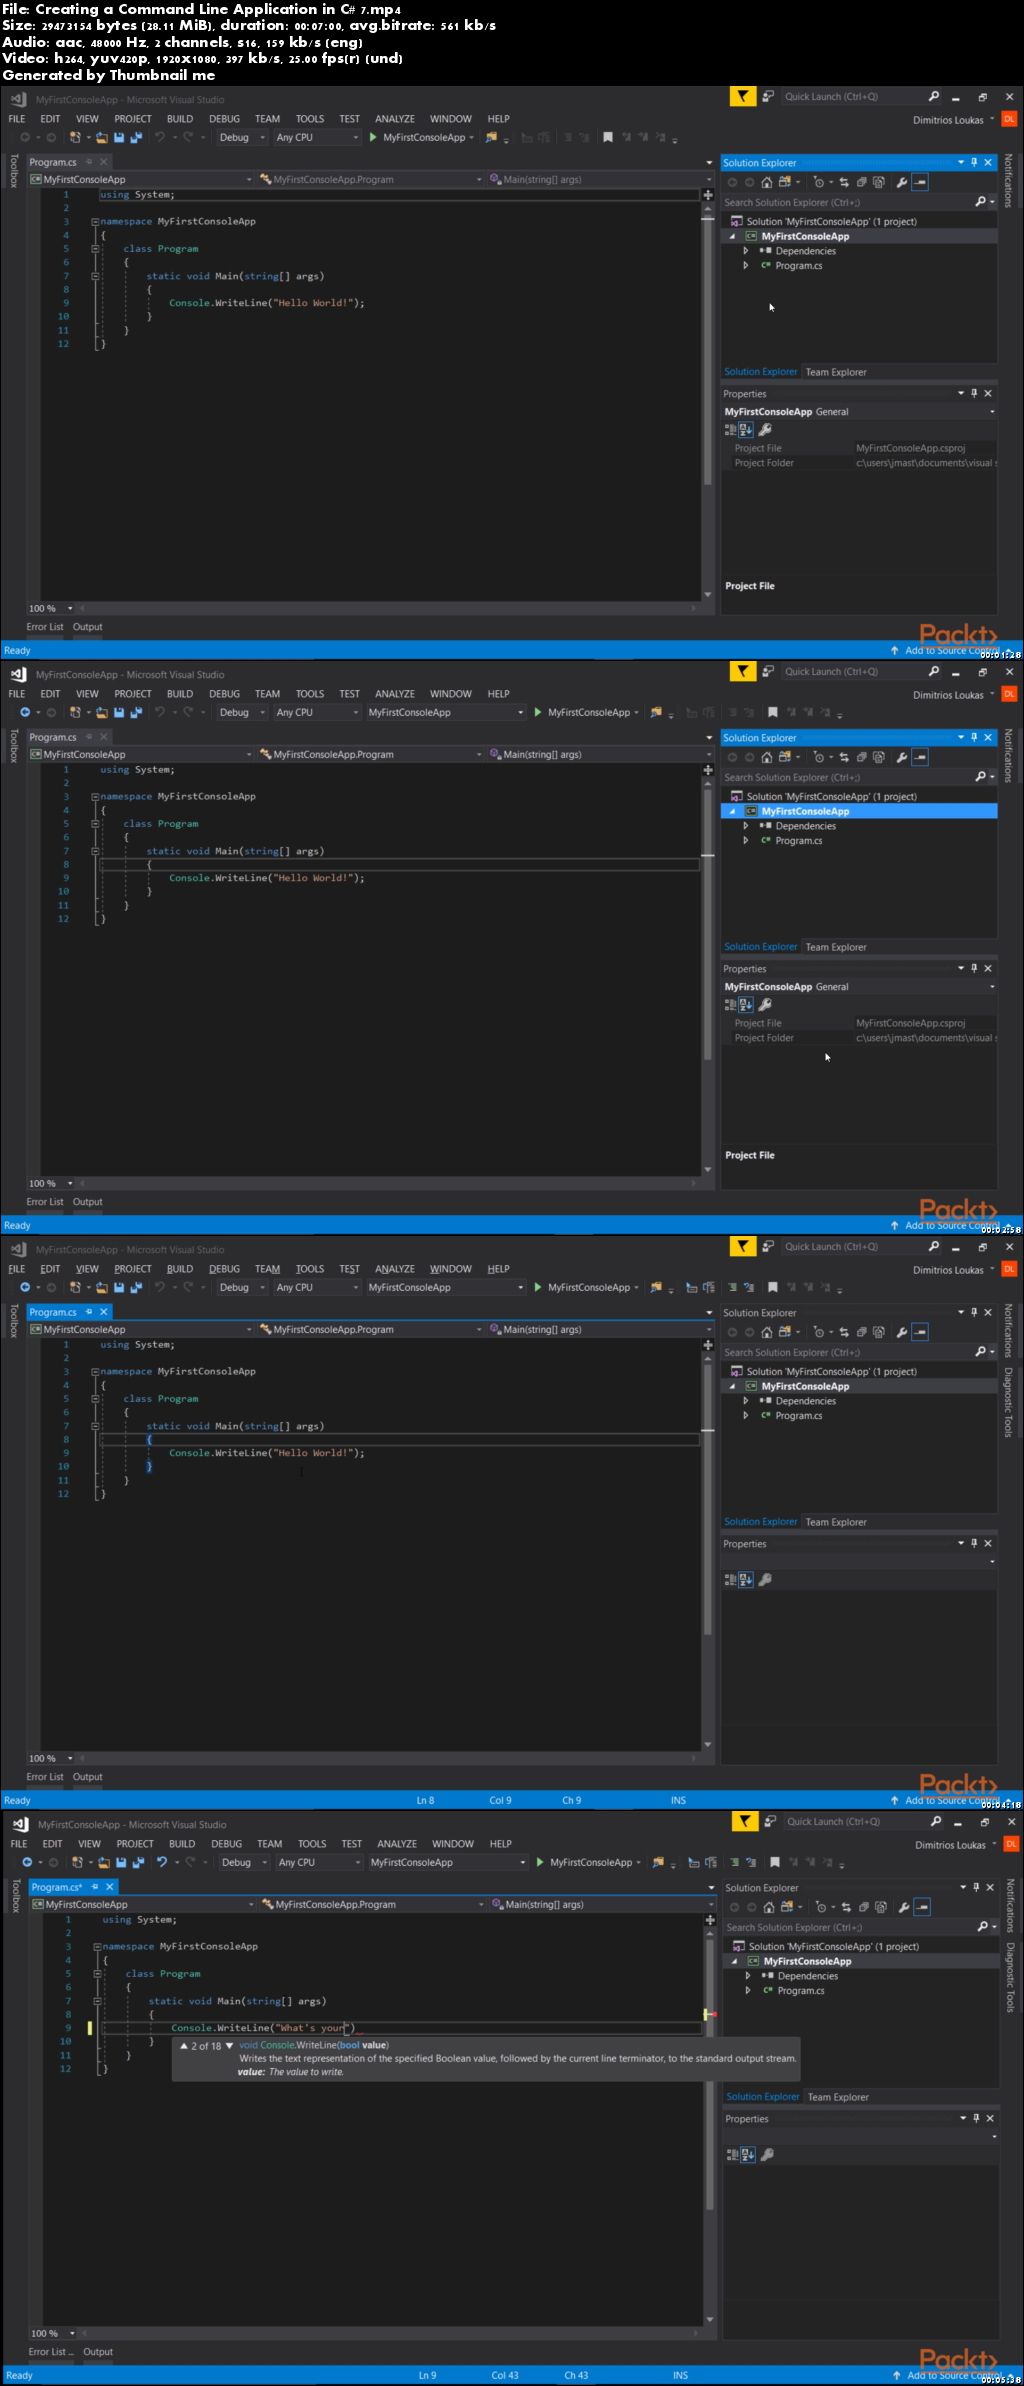The image size is (1024, 2386).
Task: Expand Dependencies node in third frame
Action: 746,1401
